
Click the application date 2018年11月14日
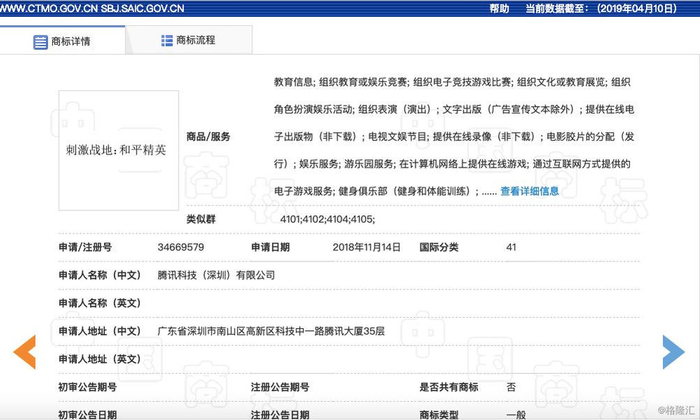pos(366,247)
